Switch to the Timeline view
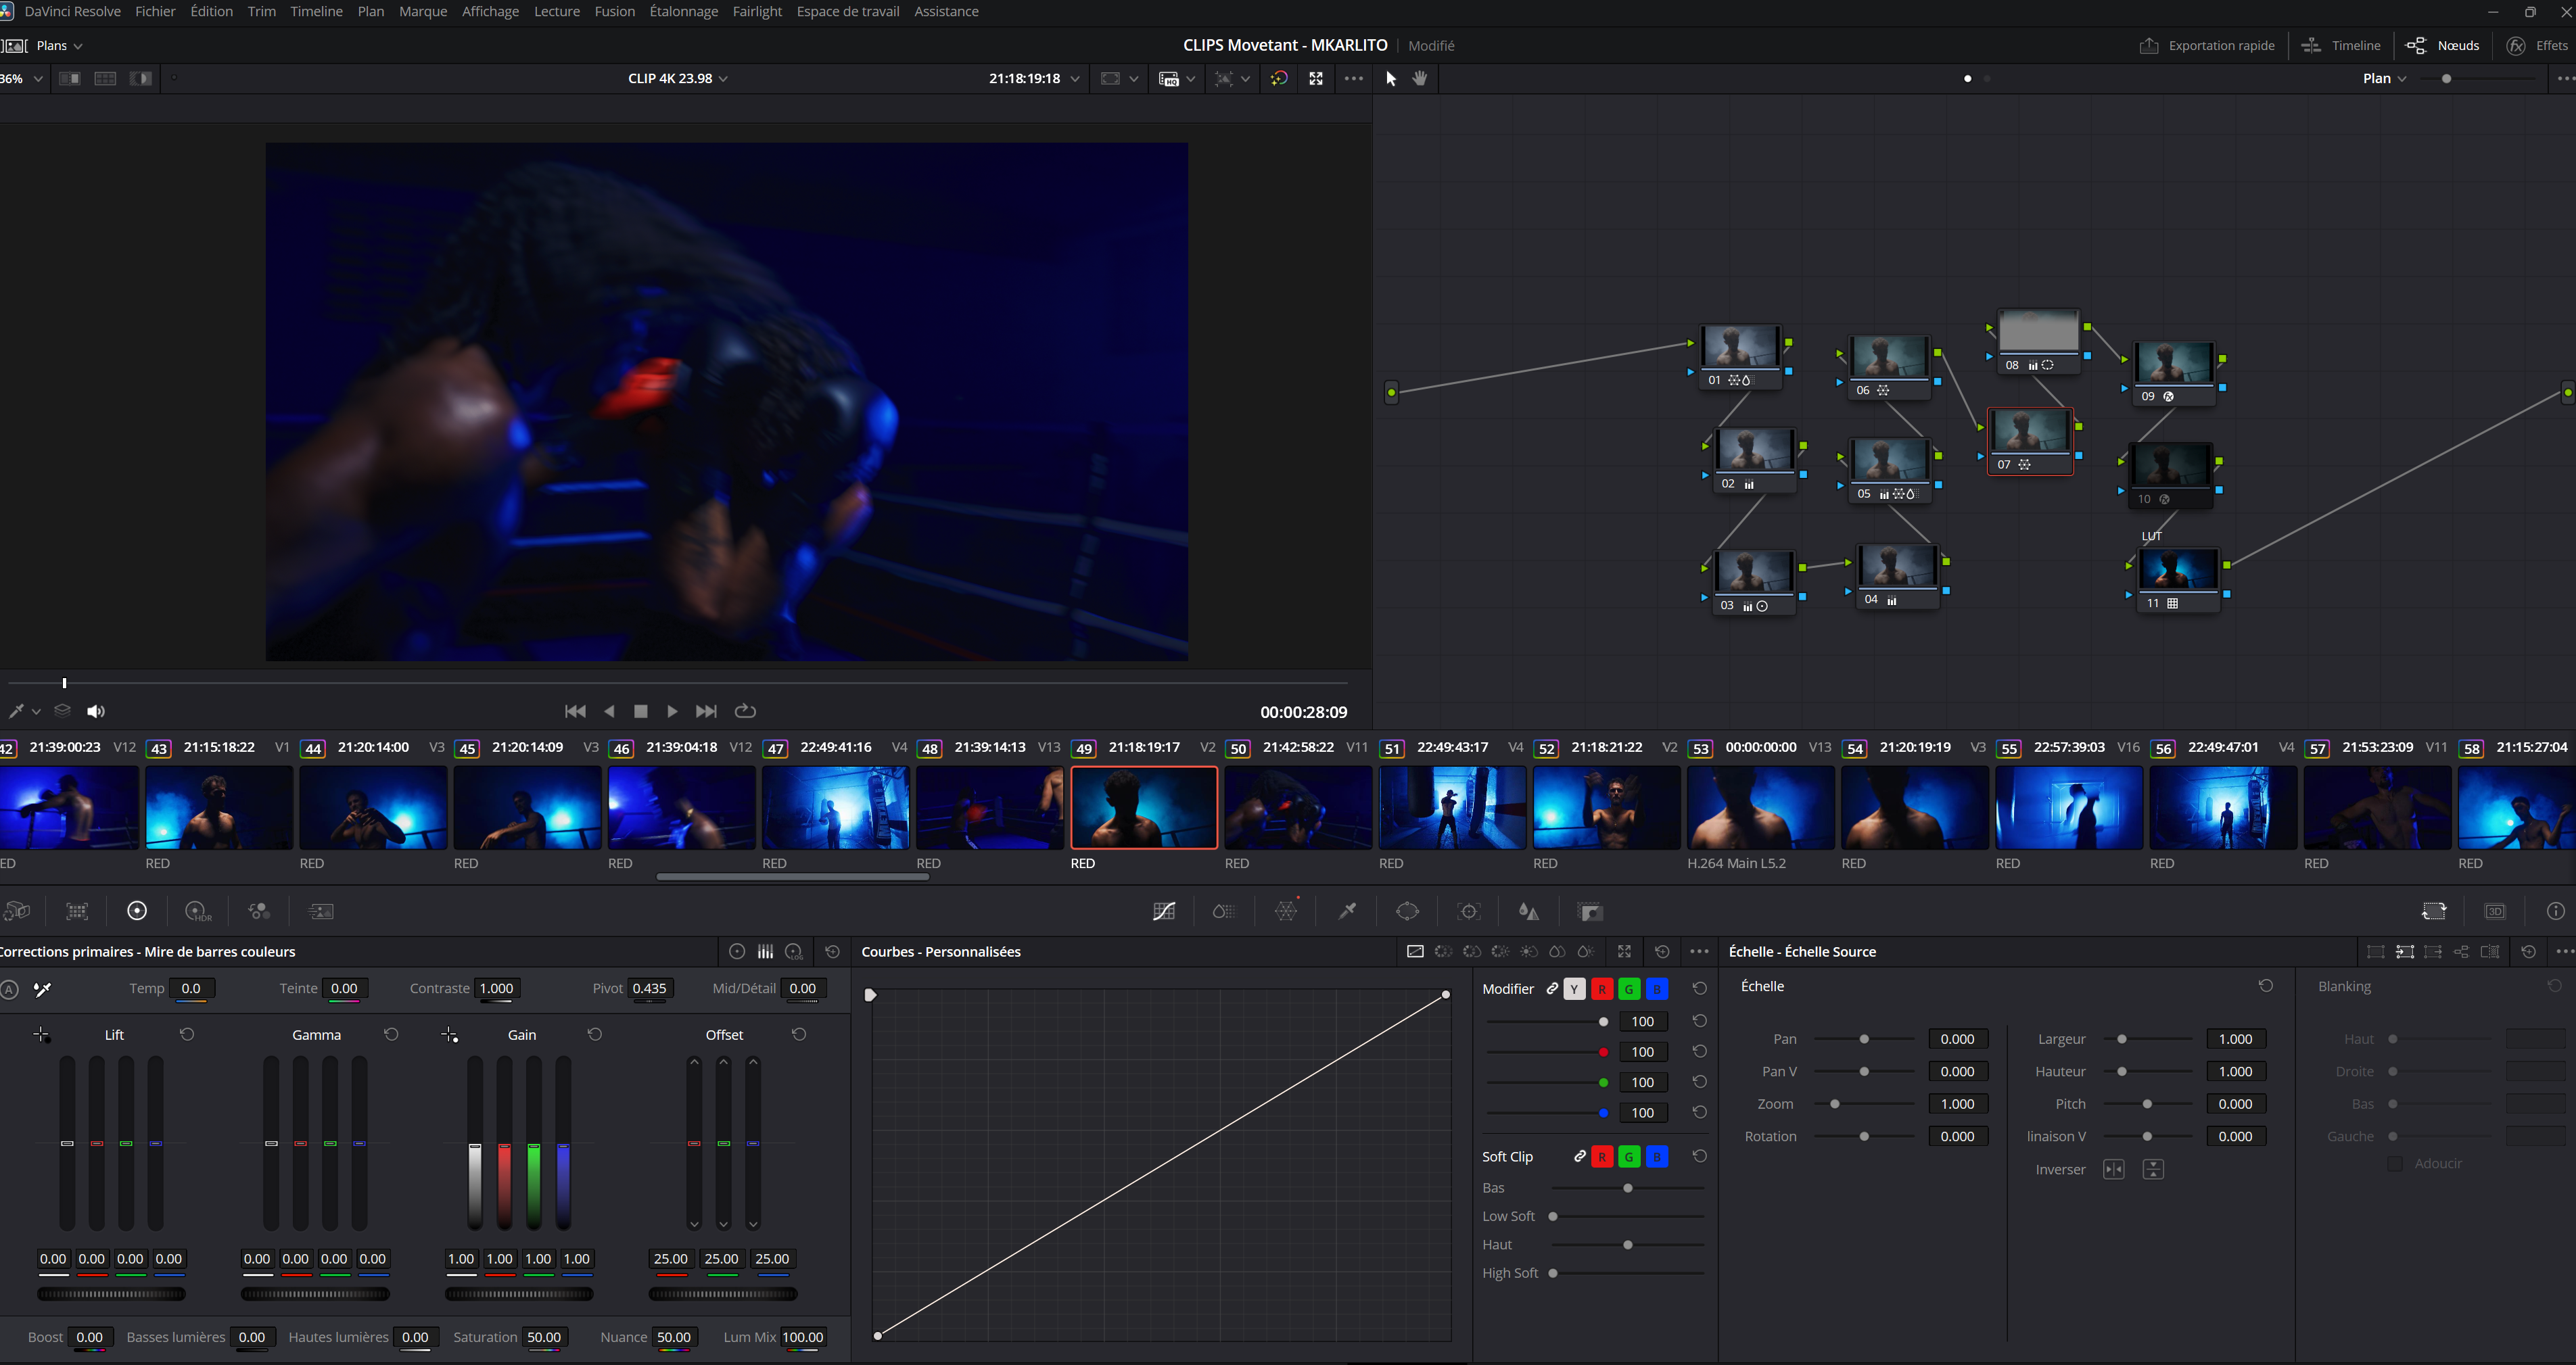 pos(2340,45)
